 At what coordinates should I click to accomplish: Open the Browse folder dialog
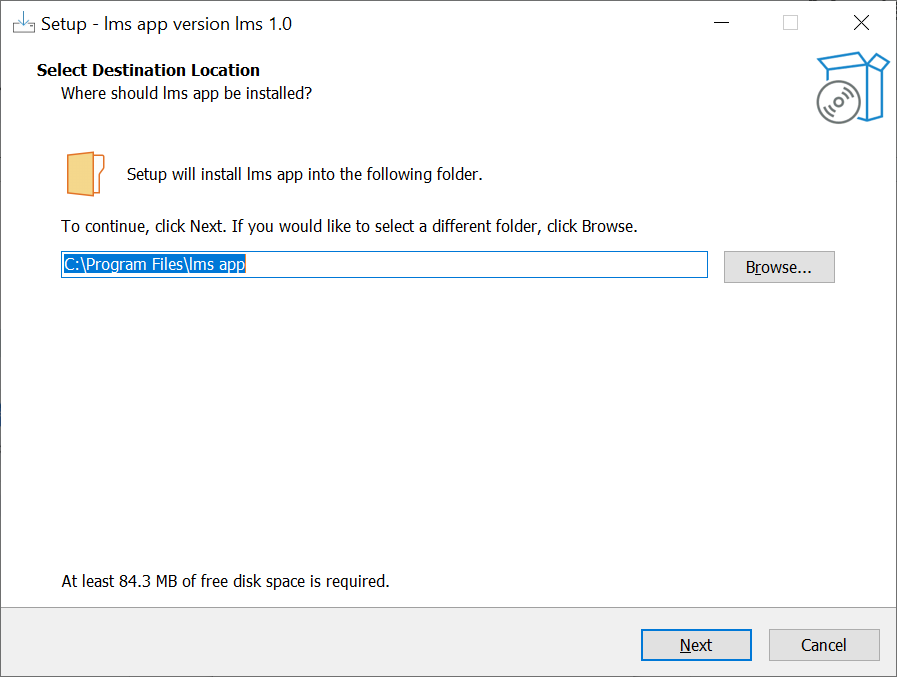click(778, 267)
